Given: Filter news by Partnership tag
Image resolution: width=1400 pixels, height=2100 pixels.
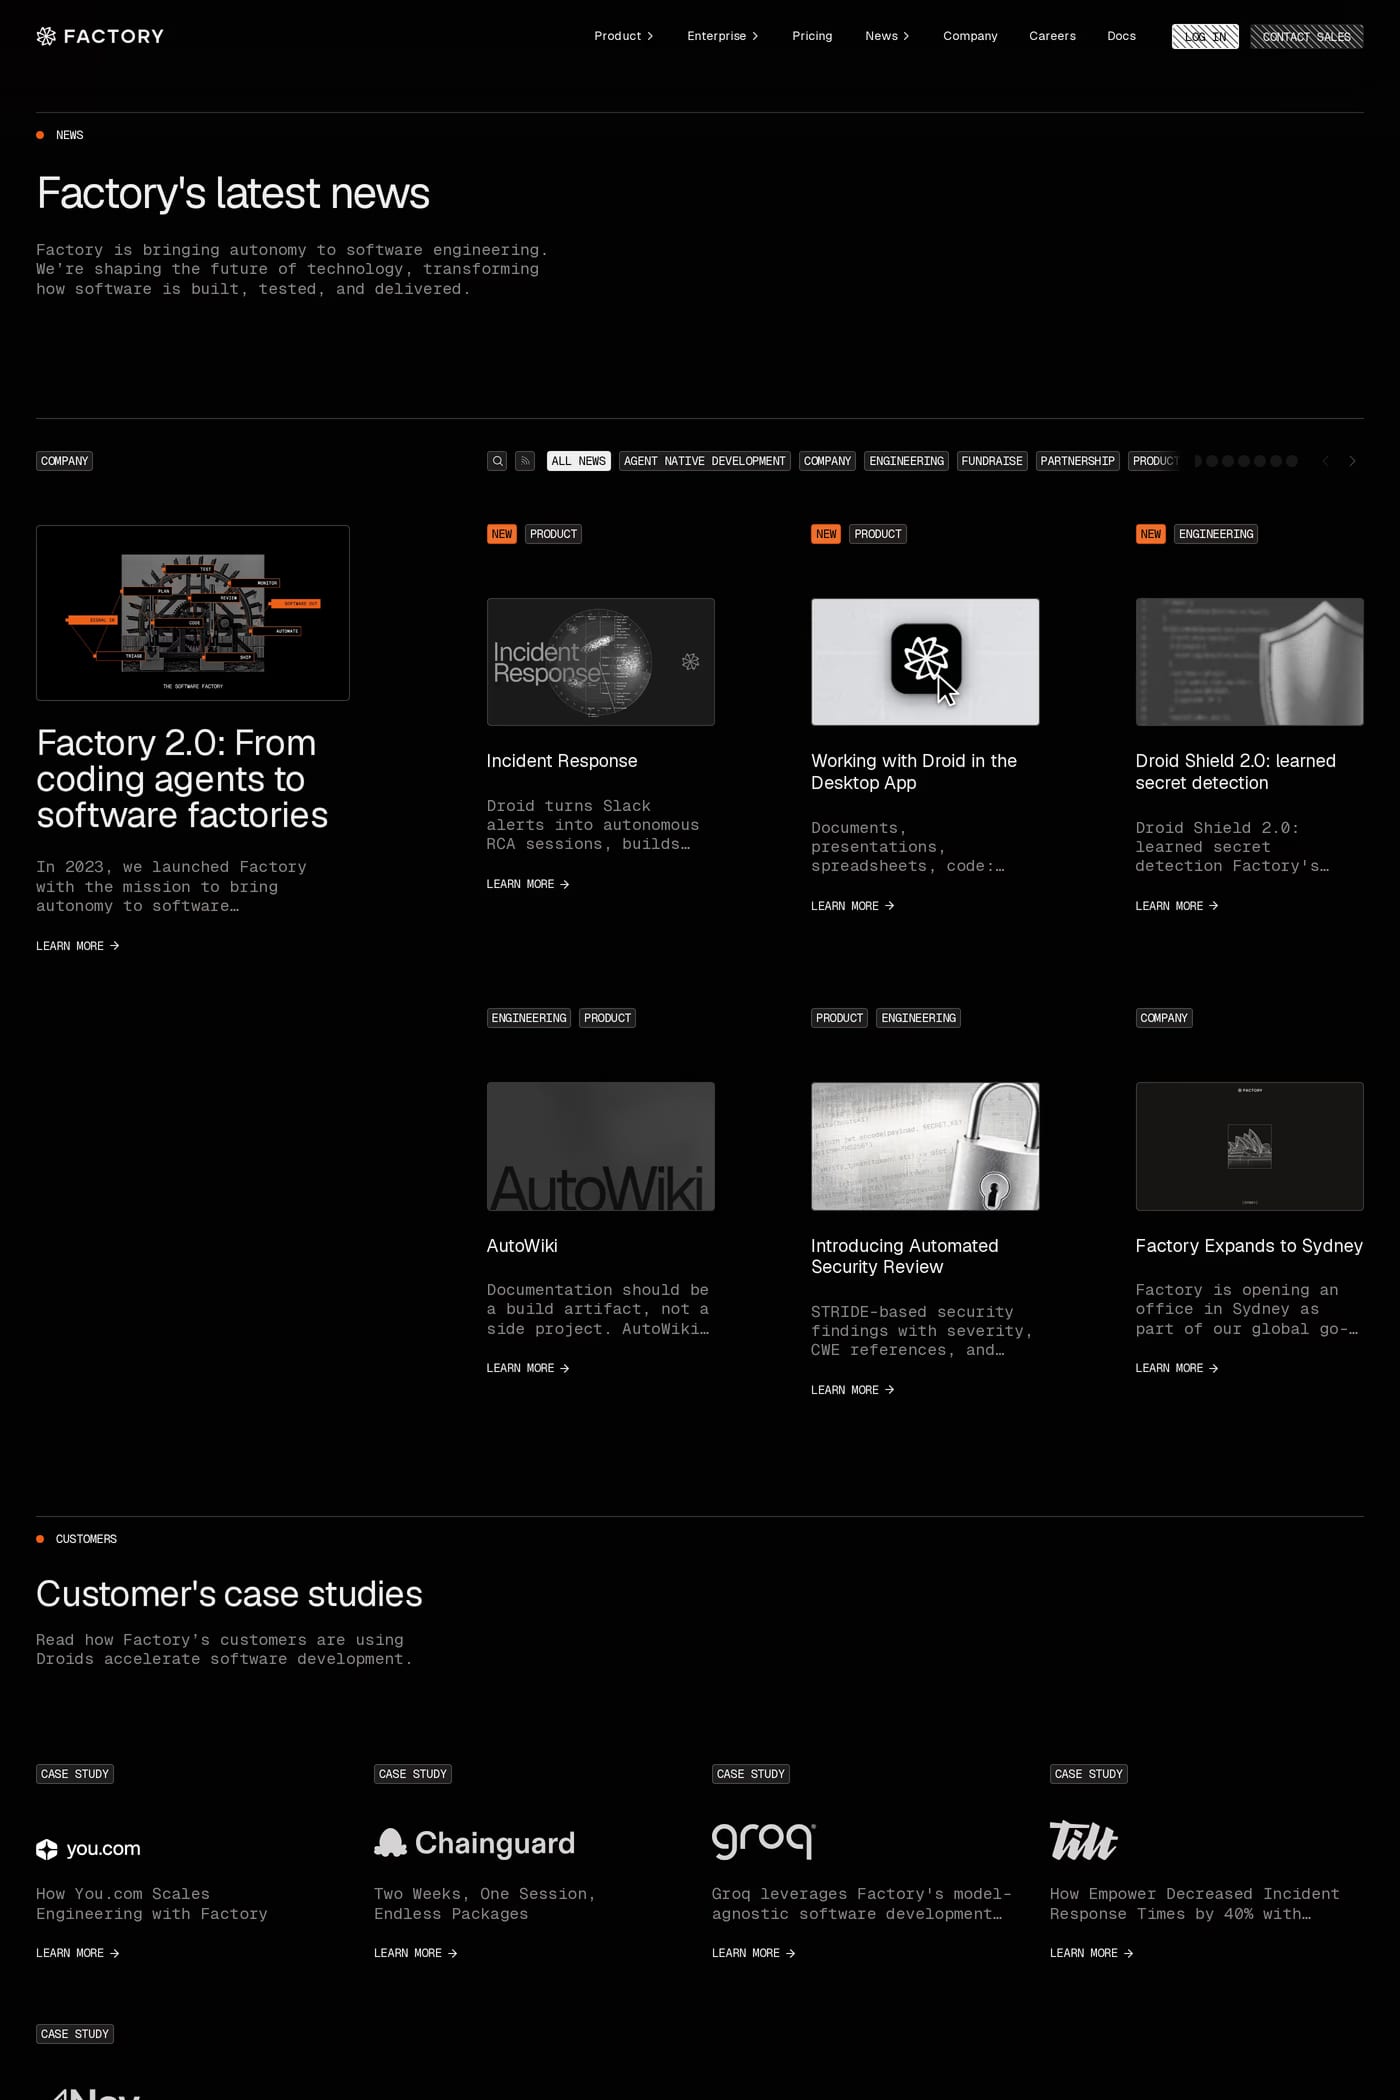Looking at the screenshot, I should point(1077,461).
